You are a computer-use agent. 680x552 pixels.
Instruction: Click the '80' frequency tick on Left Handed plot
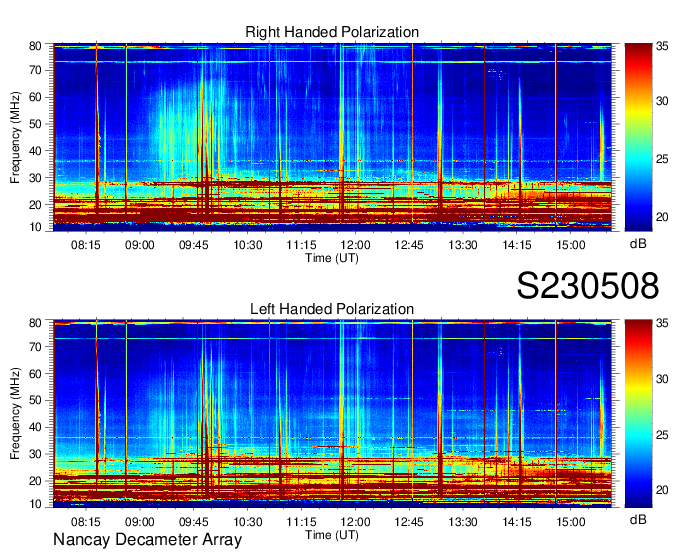pyautogui.click(x=35, y=323)
